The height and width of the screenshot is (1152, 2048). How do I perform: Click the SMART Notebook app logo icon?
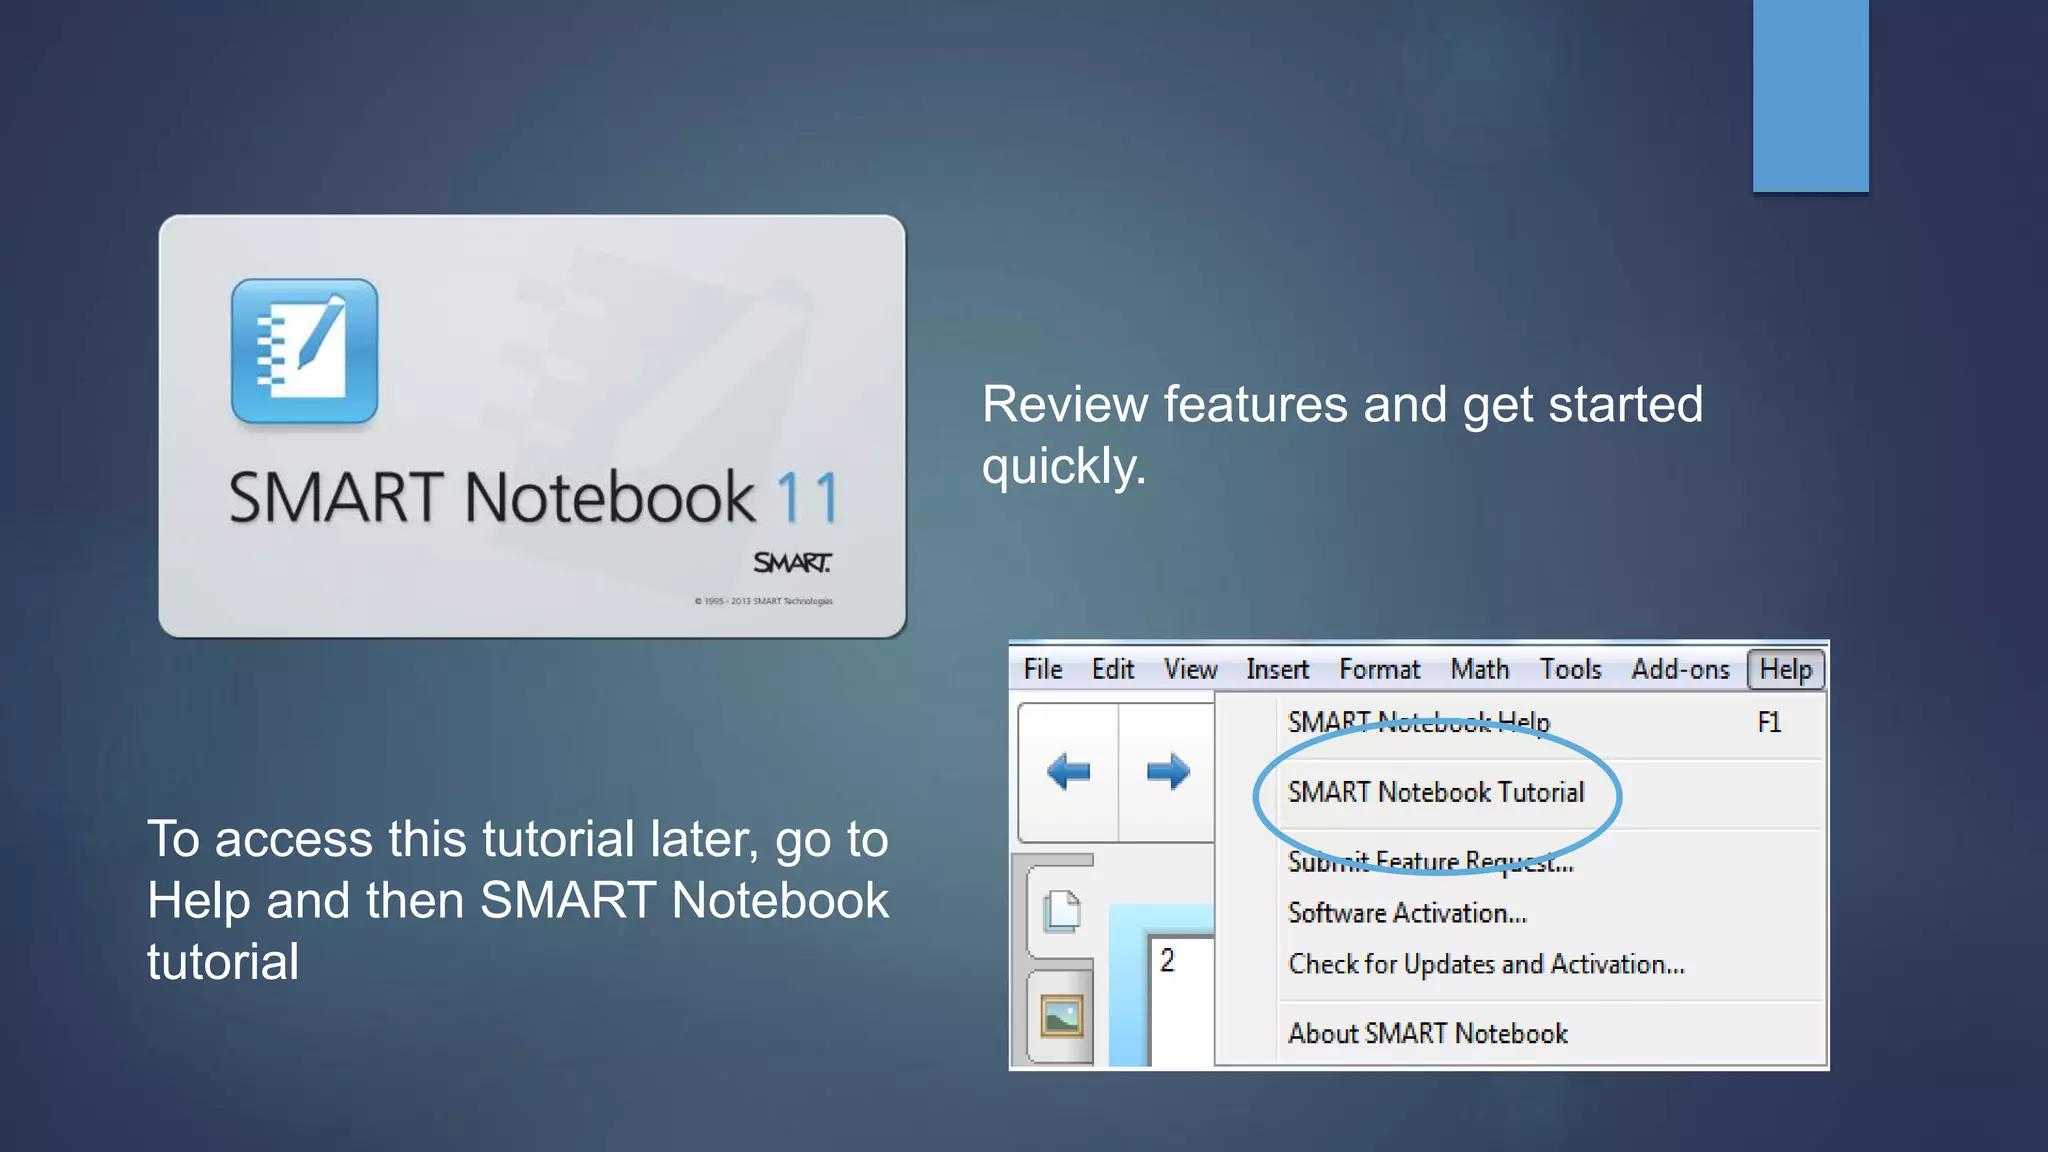(x=304, y=351)
